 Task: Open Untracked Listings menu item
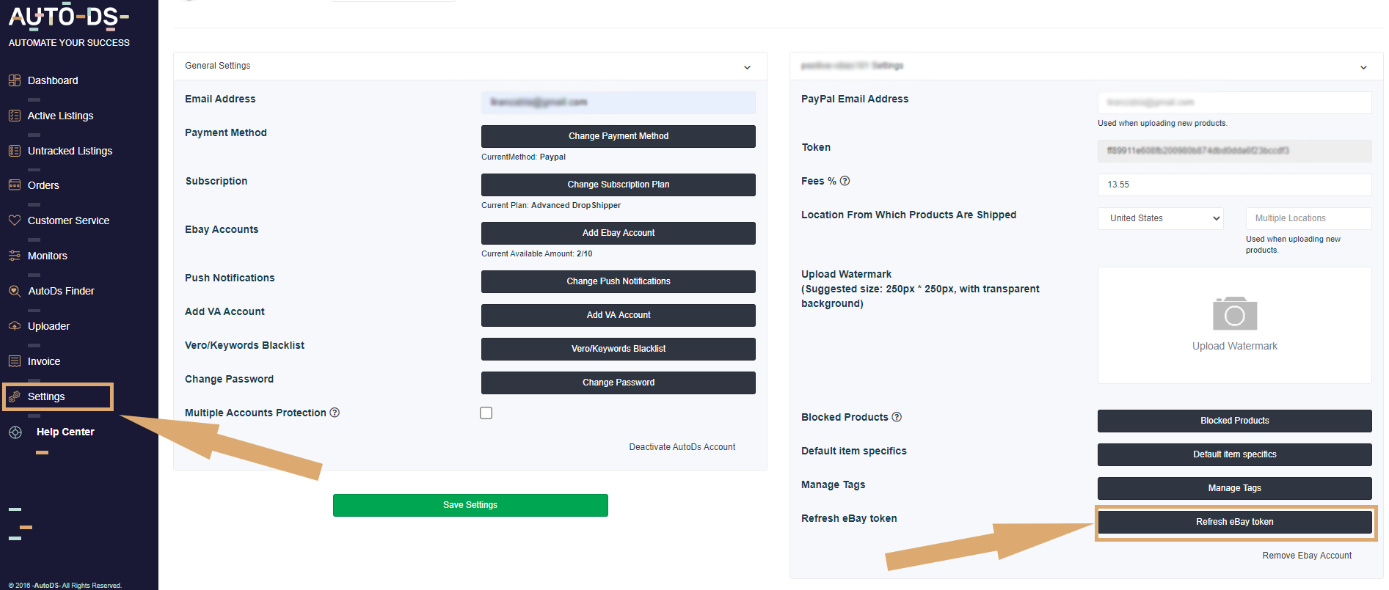70,151
